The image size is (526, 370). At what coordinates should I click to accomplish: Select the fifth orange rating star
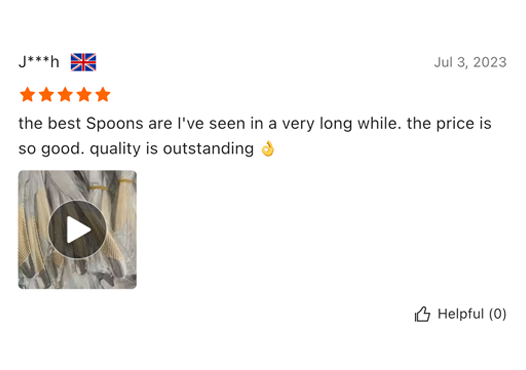[103, 94]
